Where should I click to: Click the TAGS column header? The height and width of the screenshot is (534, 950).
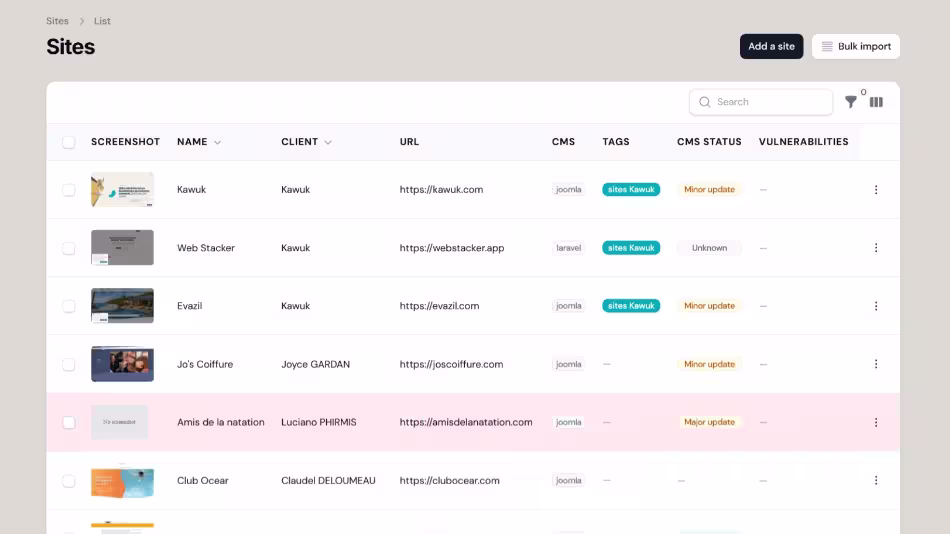pos(616,142)
